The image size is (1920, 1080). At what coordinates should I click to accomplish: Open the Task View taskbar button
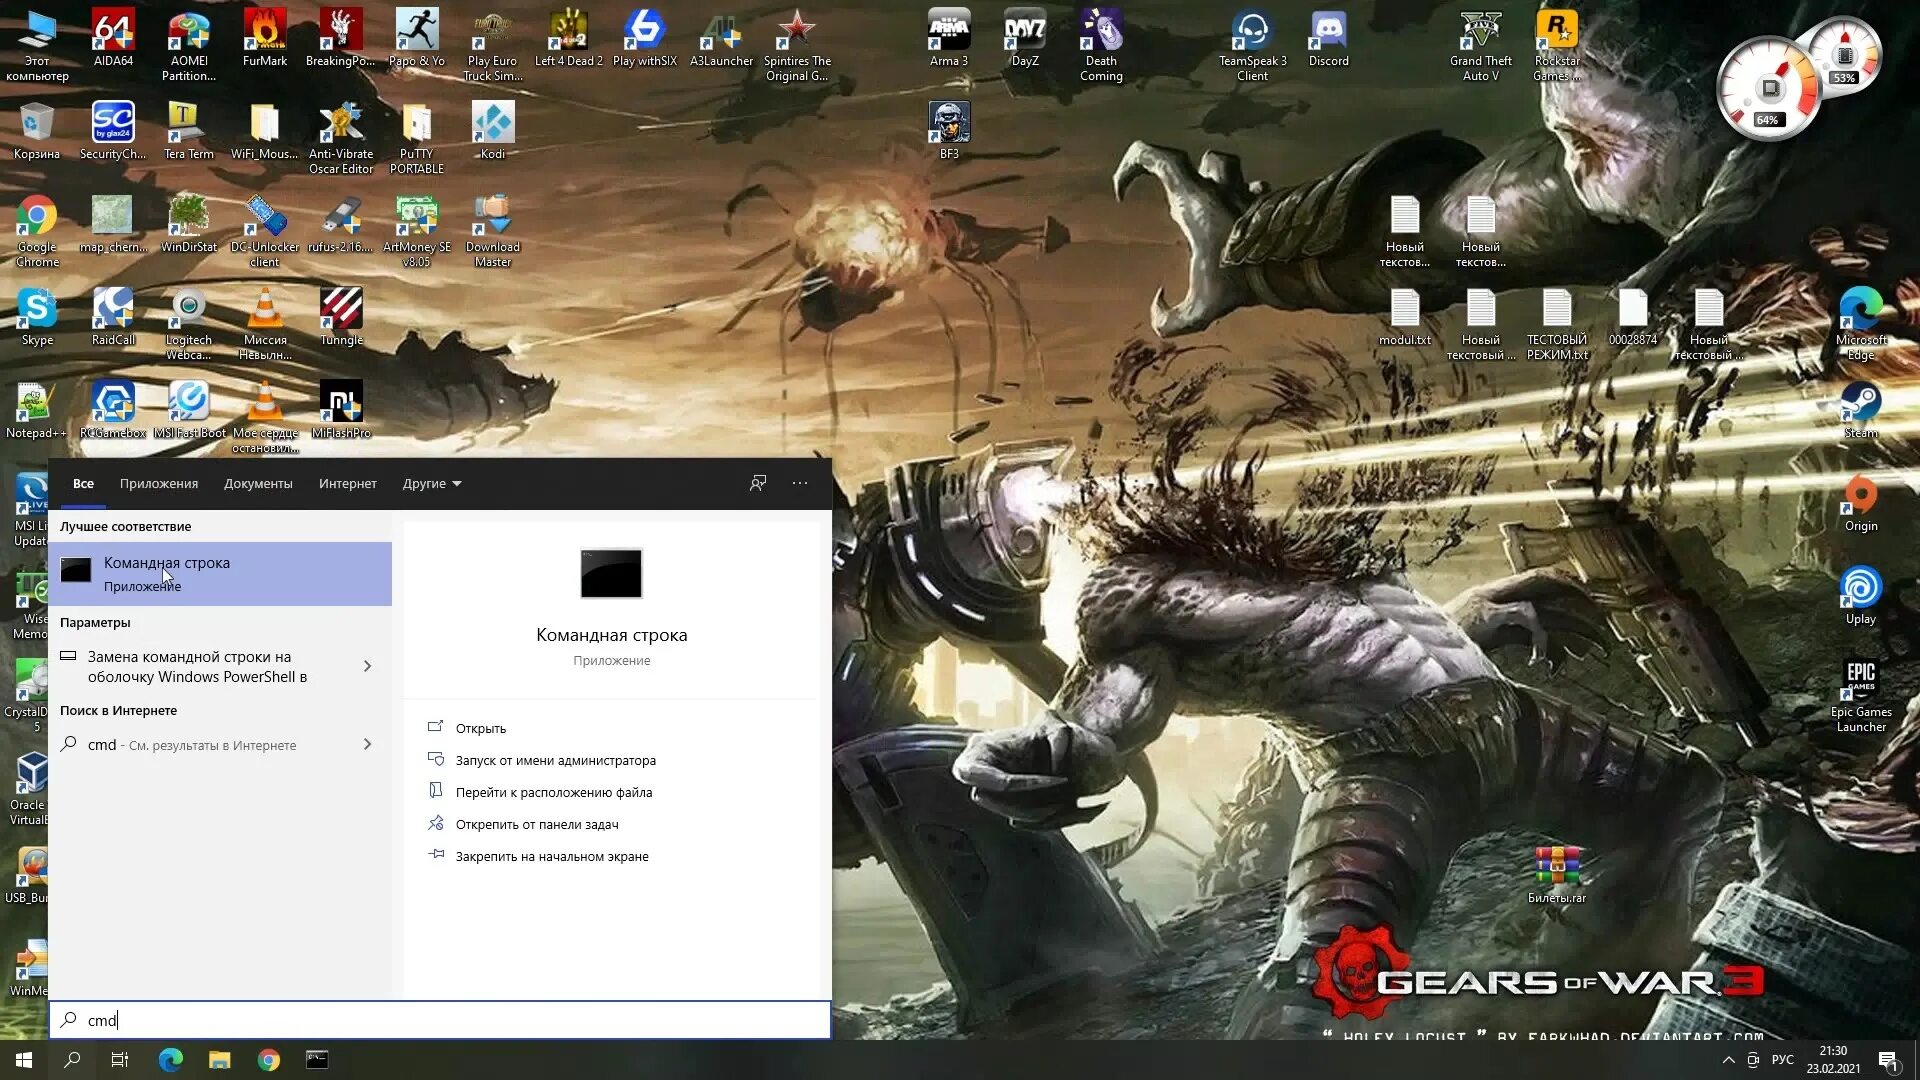click(x=120, y=1060)
